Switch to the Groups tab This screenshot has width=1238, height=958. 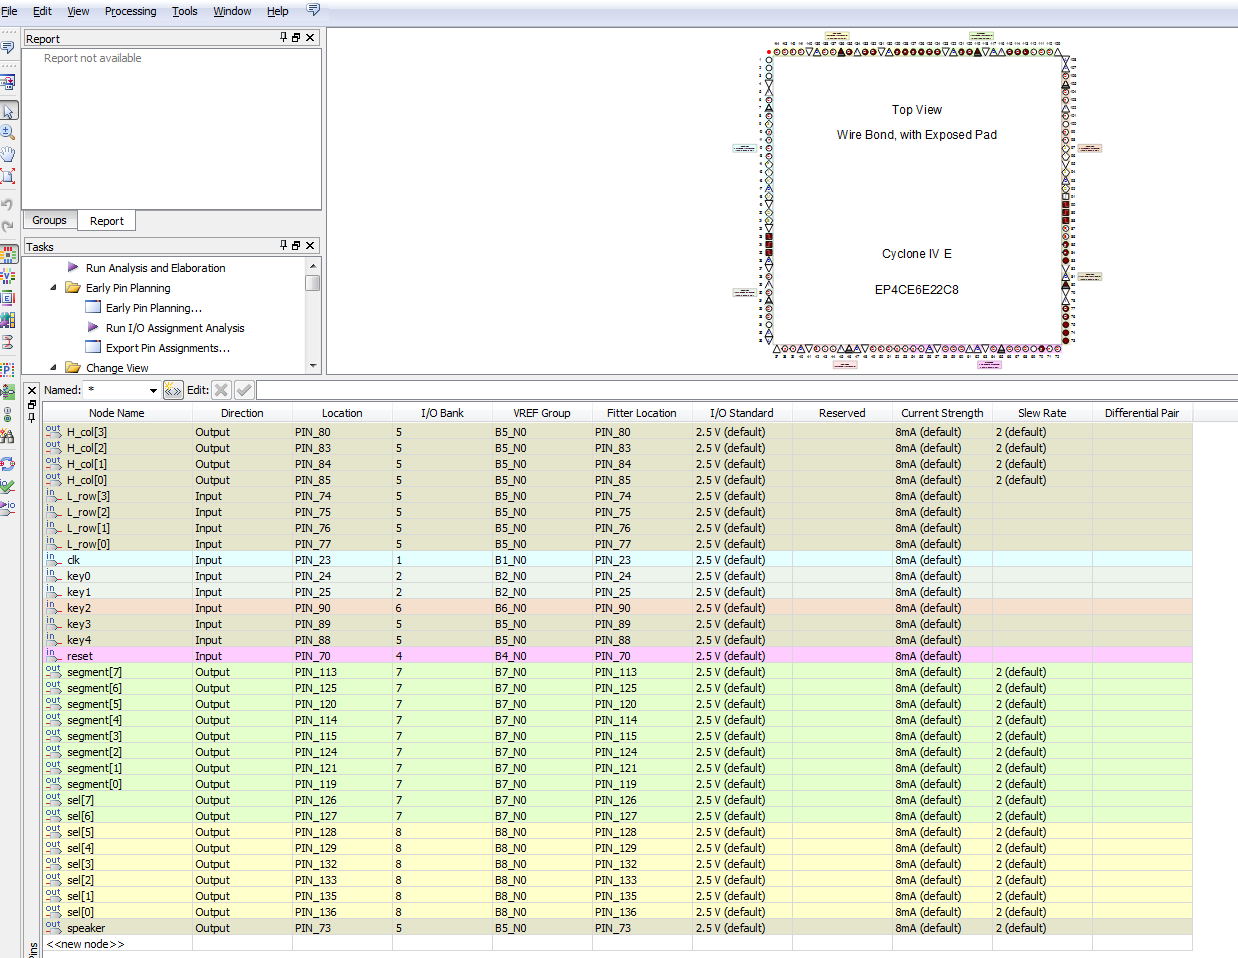(49, 220)
